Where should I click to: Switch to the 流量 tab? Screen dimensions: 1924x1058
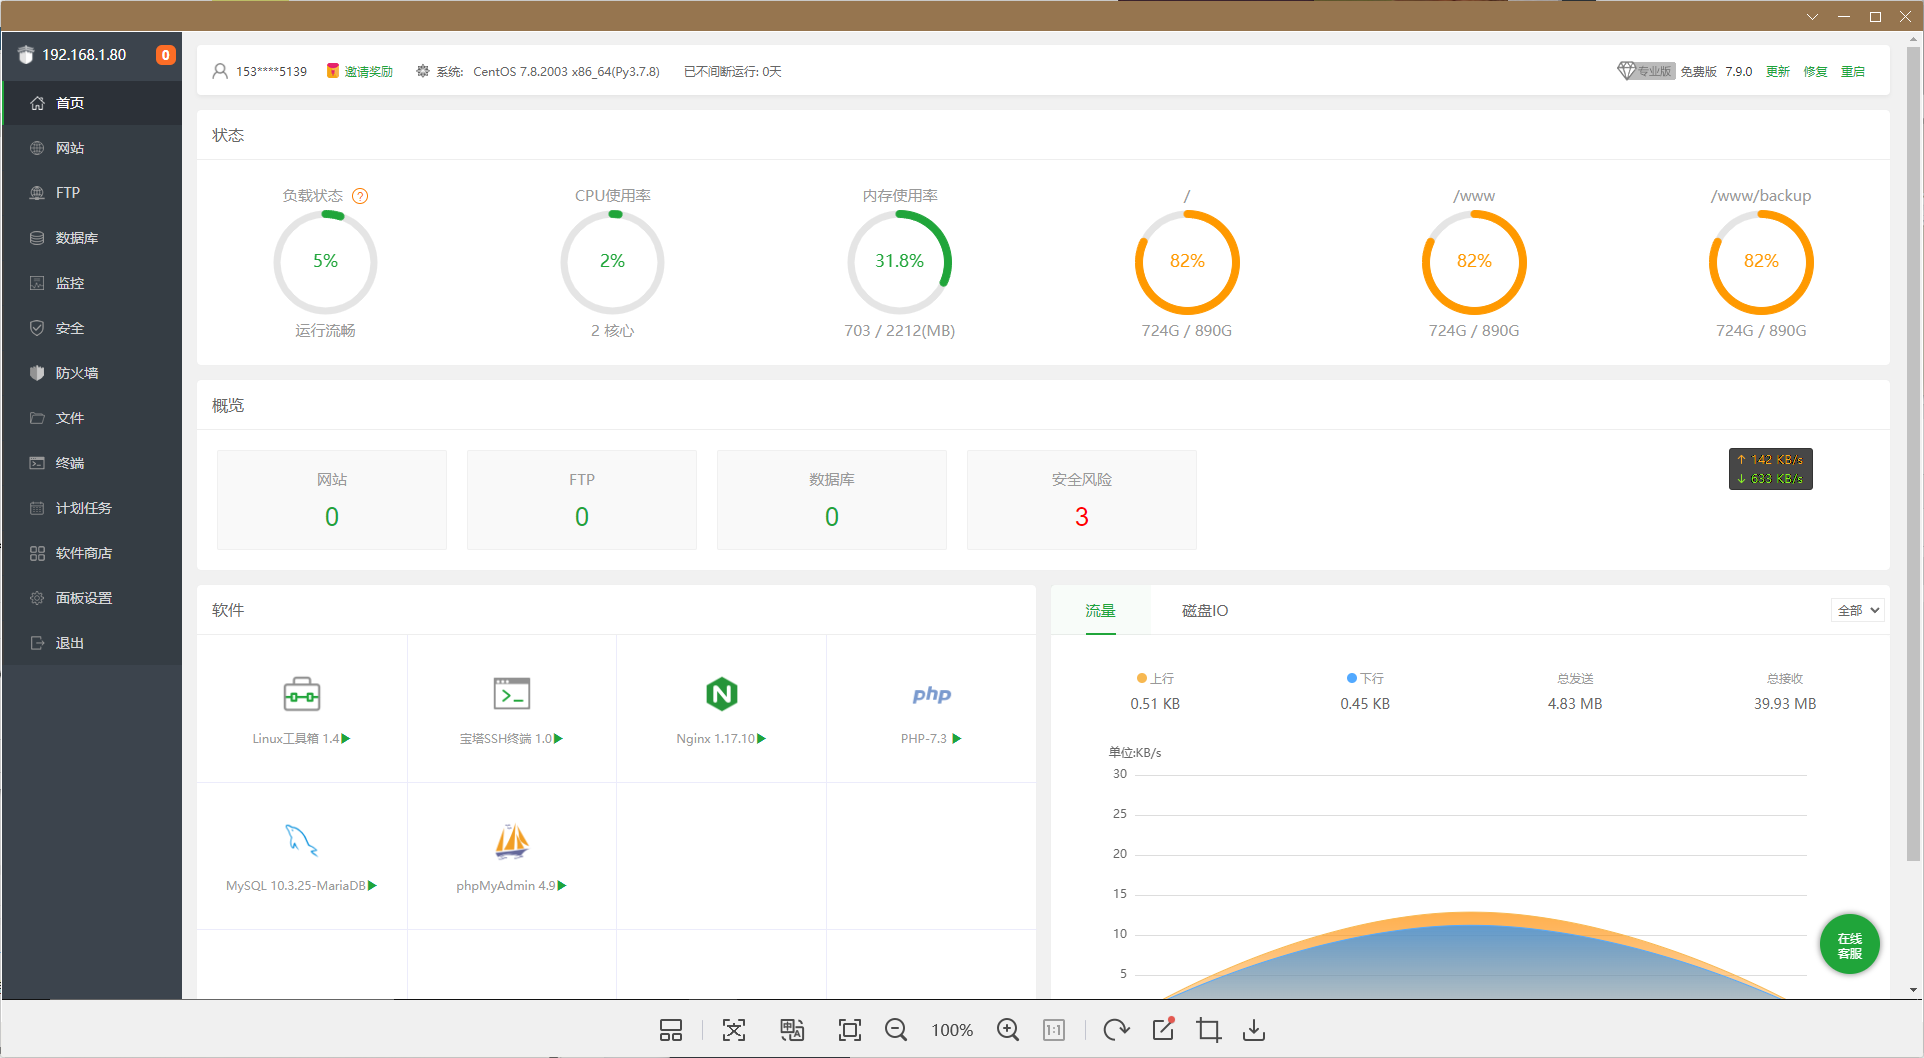pyautogui.click(x=1100, y=610)
